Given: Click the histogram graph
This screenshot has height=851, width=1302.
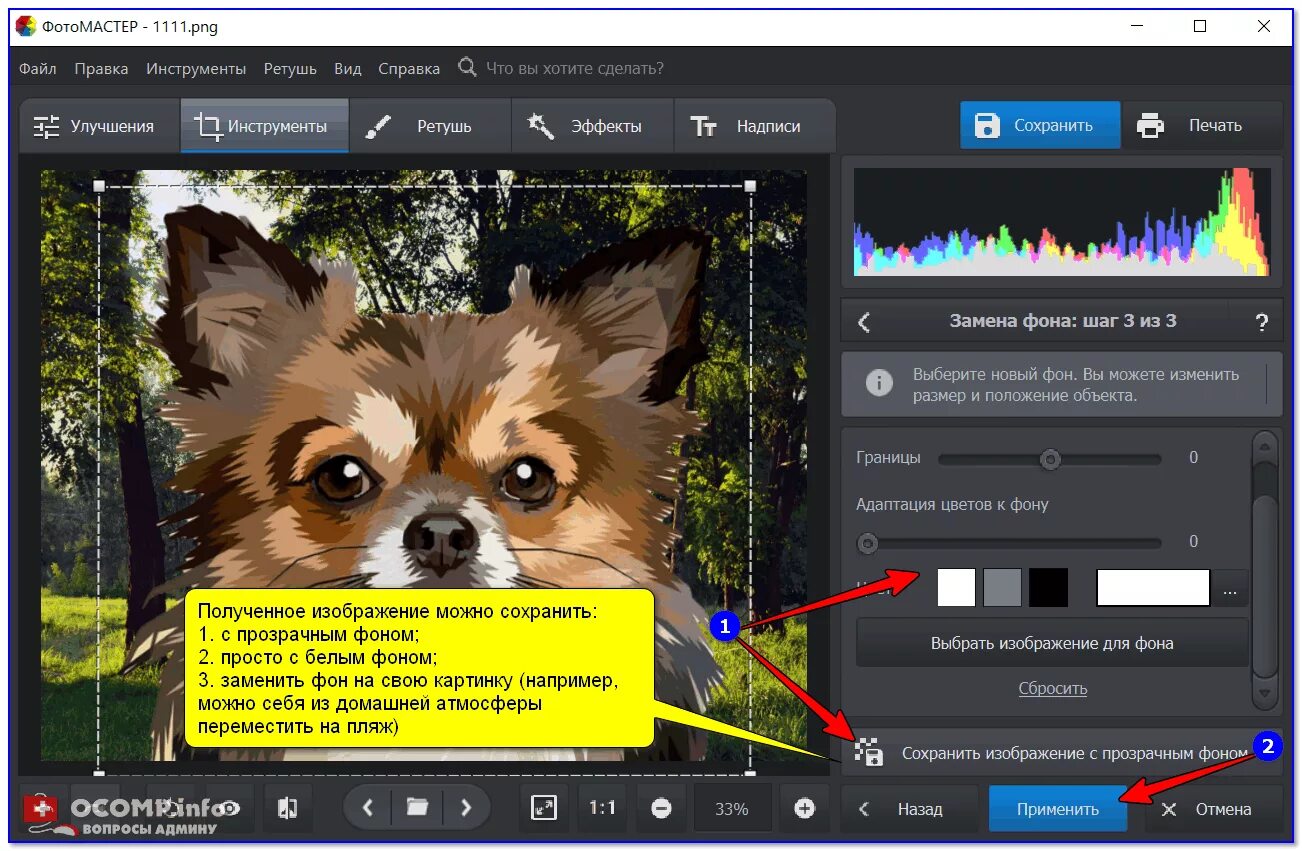Looking at the screenshot, I should pyautogui.click(x=1061, y=221).
